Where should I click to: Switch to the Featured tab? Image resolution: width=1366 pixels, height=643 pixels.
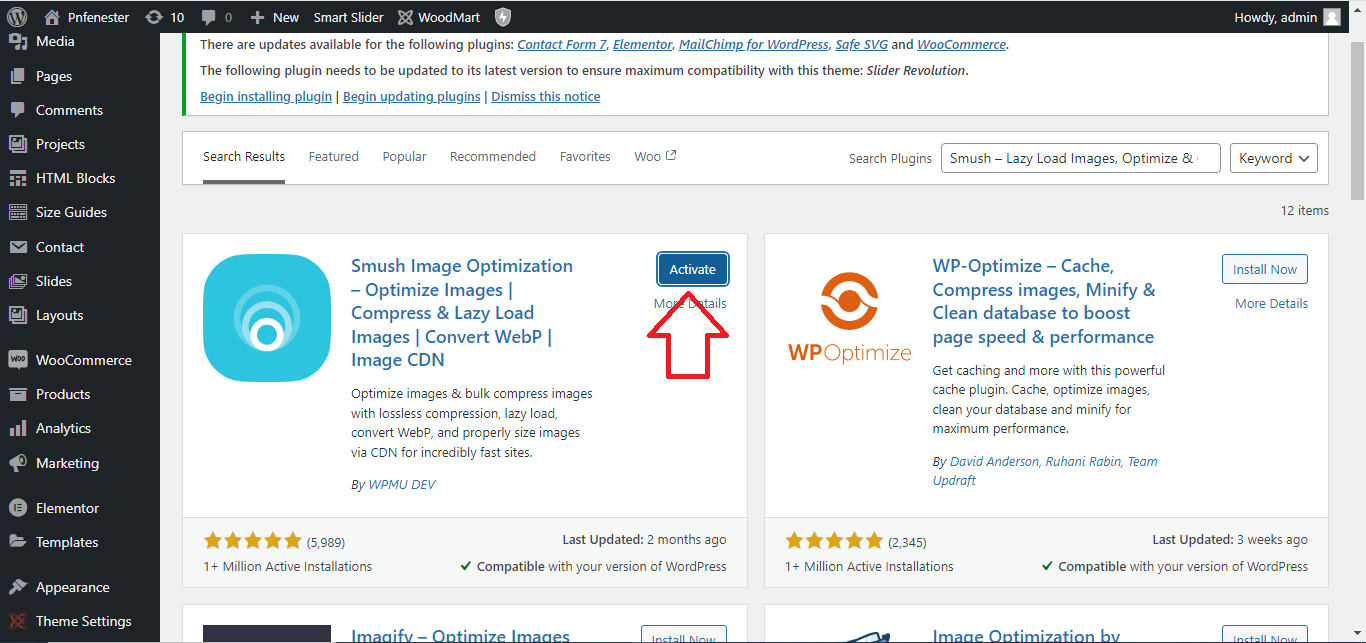pos(333,157)
